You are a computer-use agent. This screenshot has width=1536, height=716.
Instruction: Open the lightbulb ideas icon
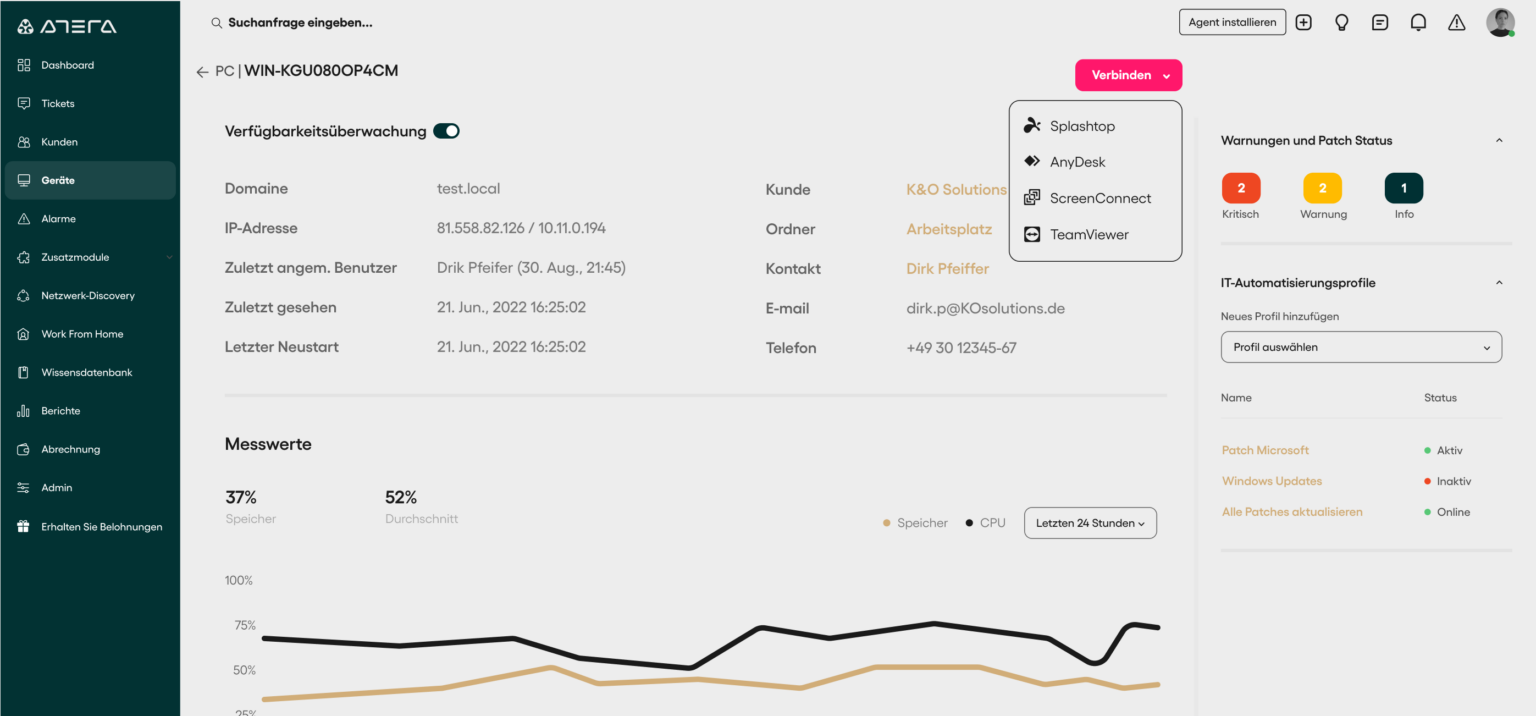[x=1341, y=21]
